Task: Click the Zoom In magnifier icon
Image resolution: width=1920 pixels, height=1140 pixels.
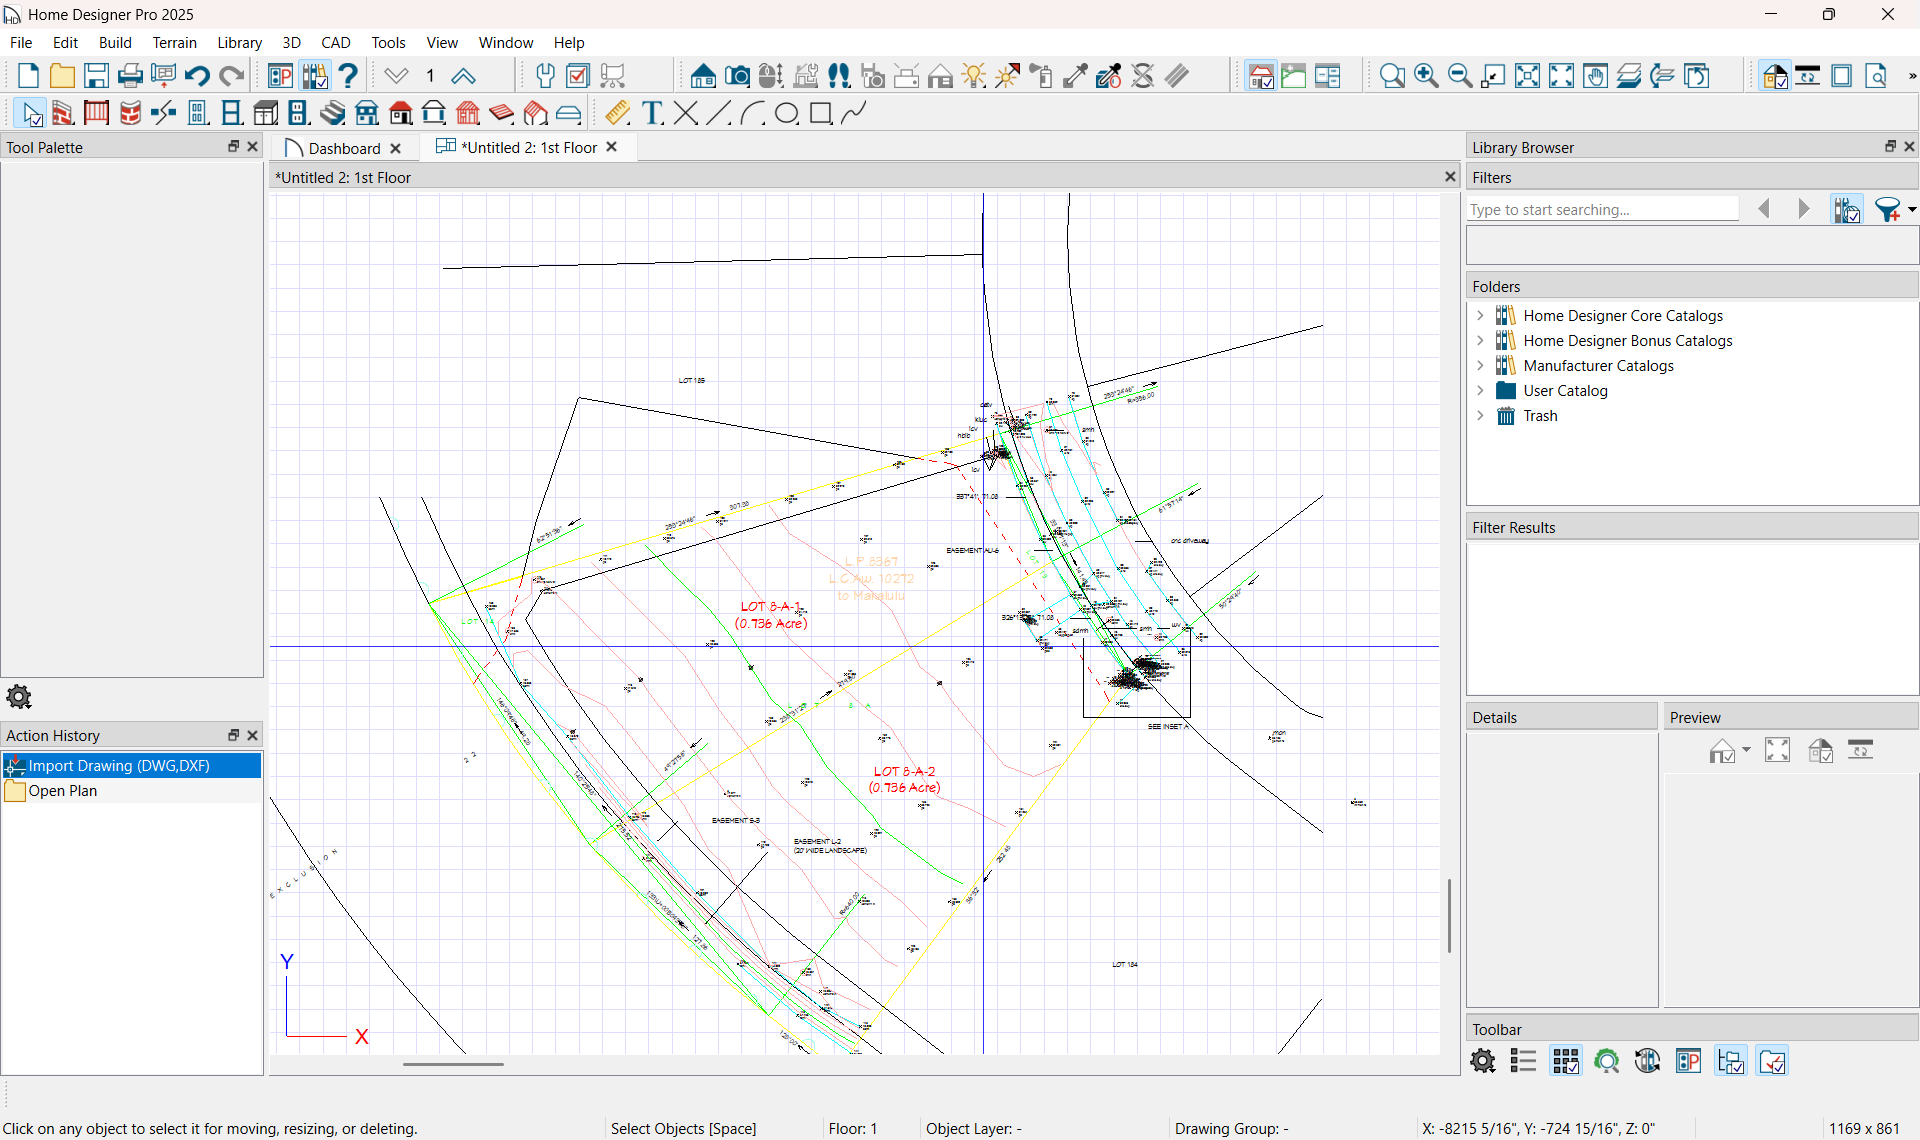Action: [1426, 76]
